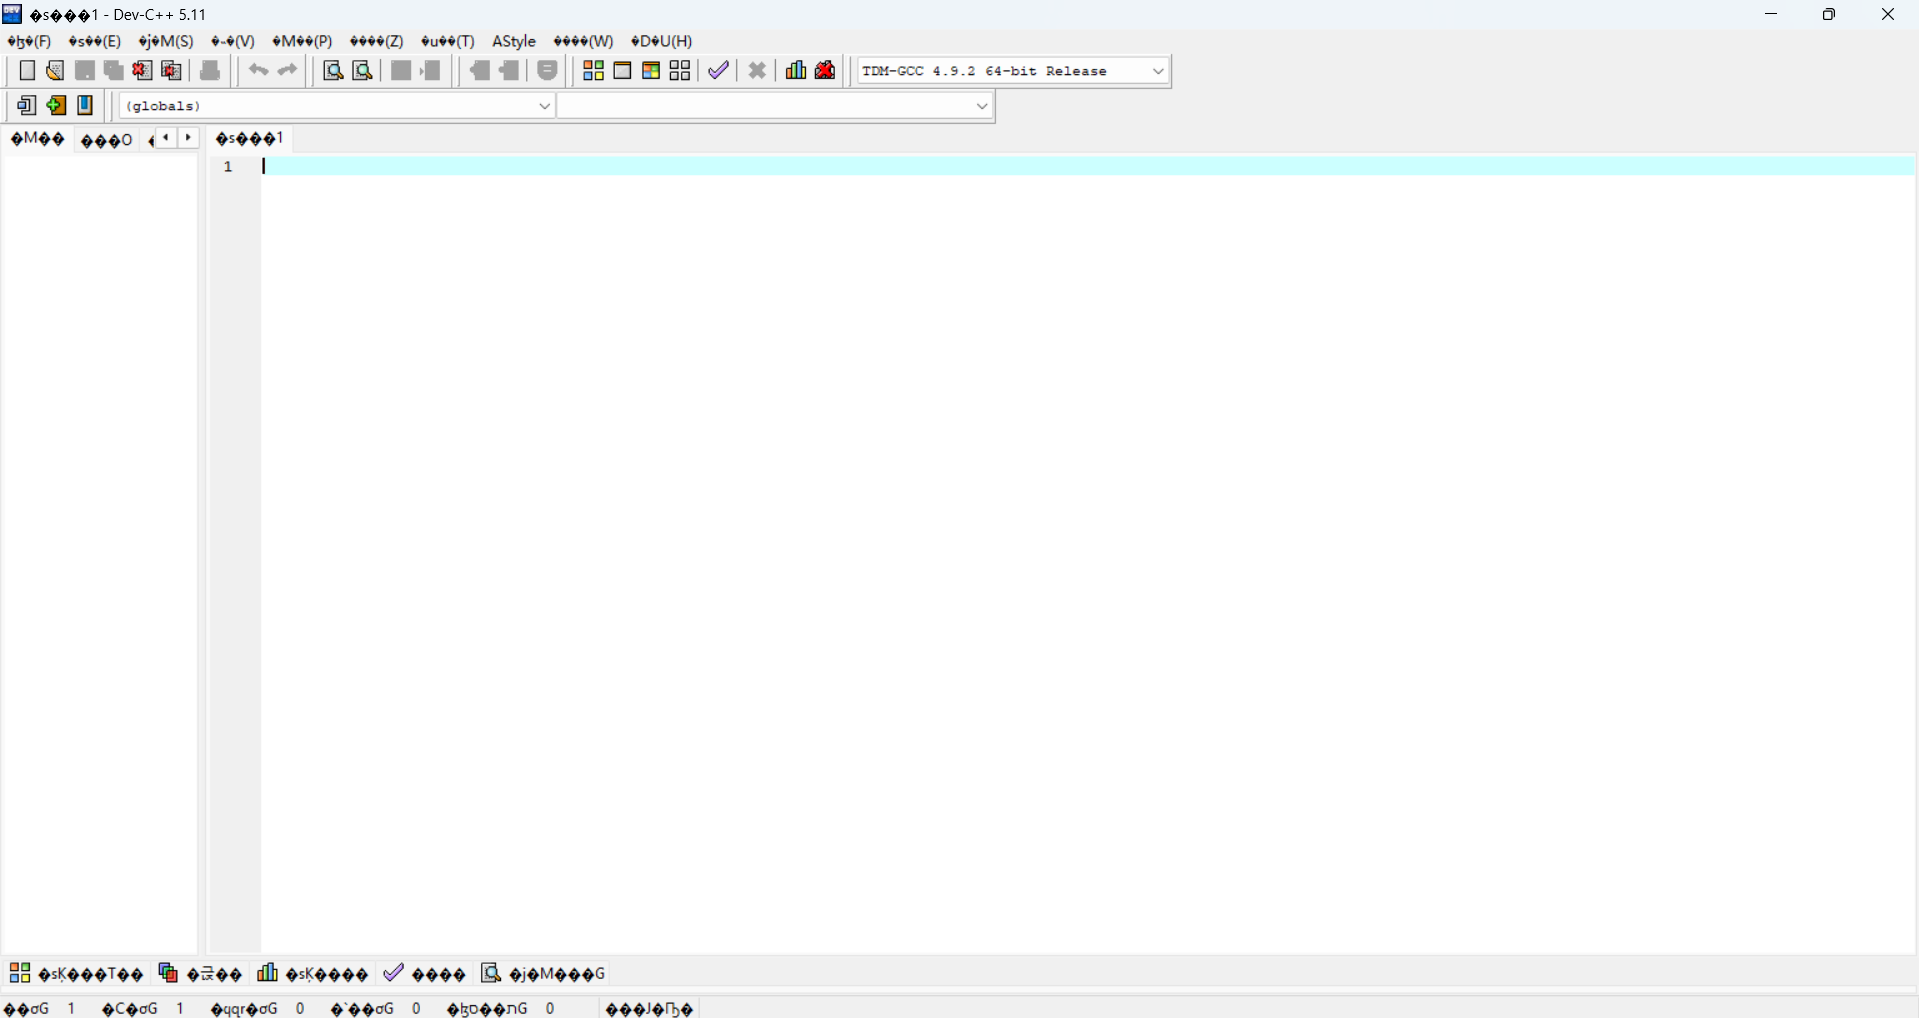This screenshot has width=1919, height=1018.
Task: Open the Project menu marked (P)
Action: click(302, 41)
